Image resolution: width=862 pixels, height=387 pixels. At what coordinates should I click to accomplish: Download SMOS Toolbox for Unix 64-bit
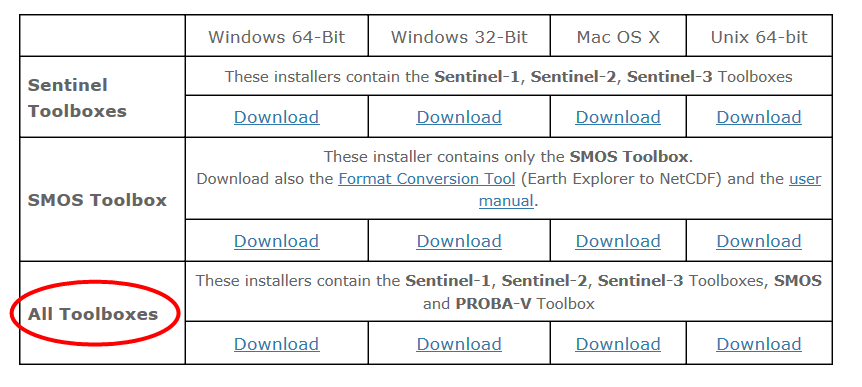[759, 241]
